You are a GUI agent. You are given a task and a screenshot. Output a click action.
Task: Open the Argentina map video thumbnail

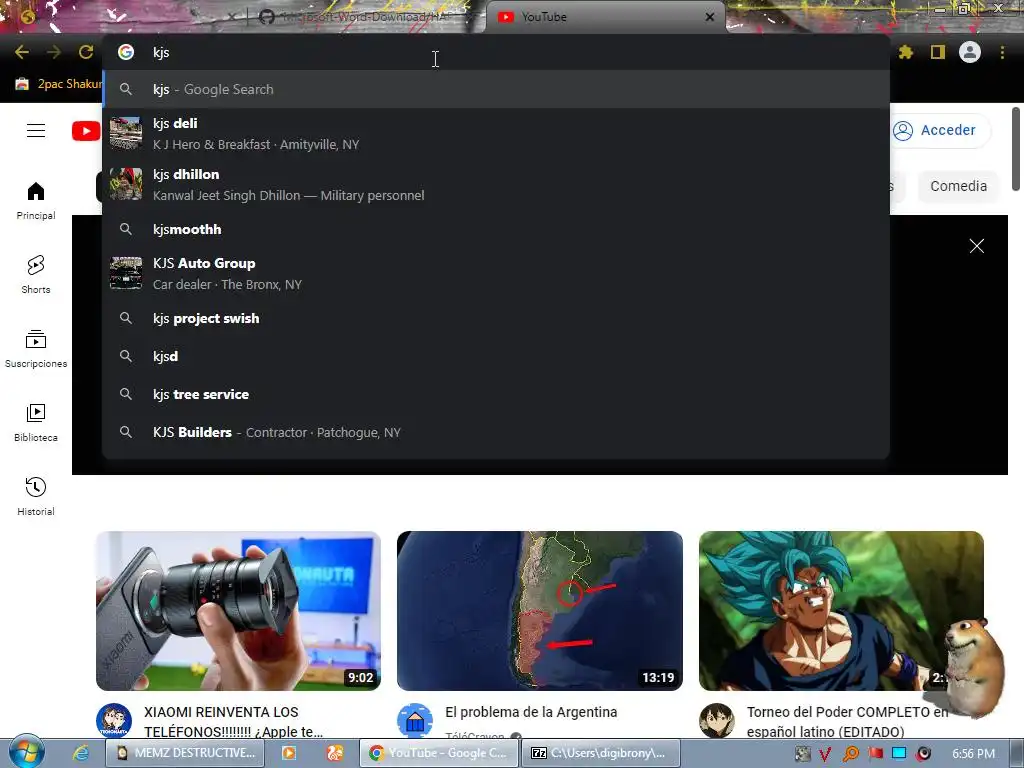click(x=539, y=611)
